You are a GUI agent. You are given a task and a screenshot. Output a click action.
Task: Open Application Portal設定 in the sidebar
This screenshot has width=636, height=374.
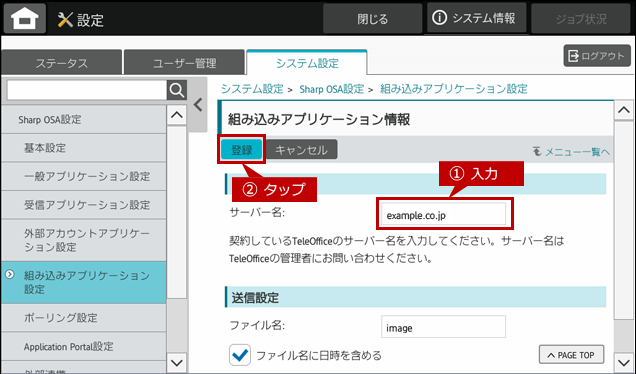tap(84, 346)
